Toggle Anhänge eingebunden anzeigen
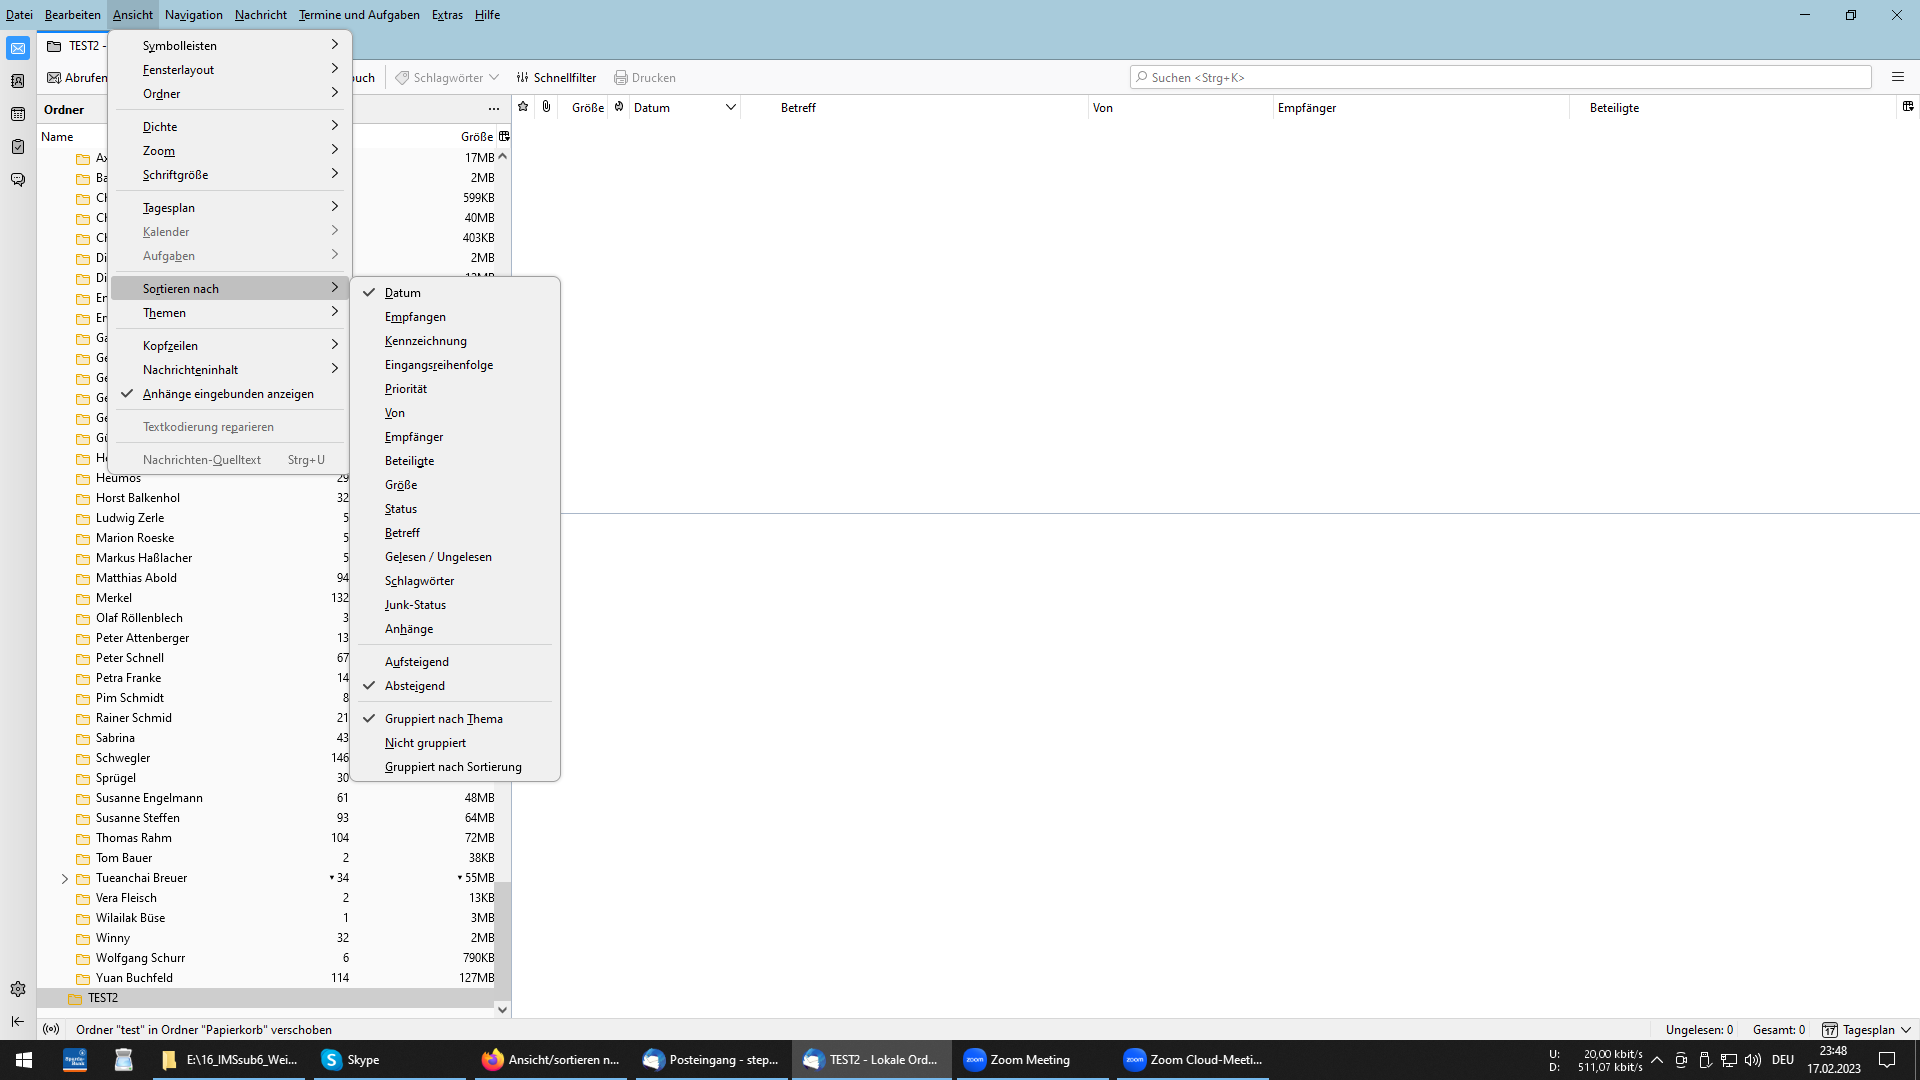 point(228,394)
